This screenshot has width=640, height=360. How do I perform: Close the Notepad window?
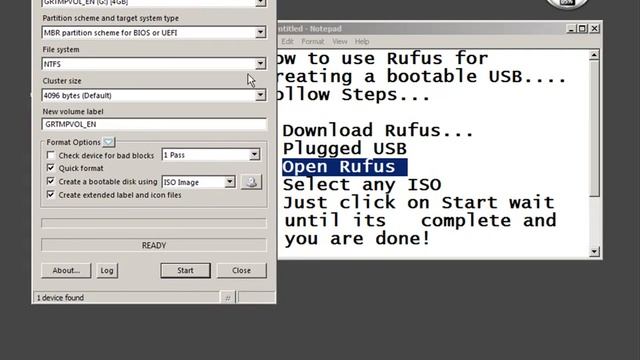(x=595, y=29)
